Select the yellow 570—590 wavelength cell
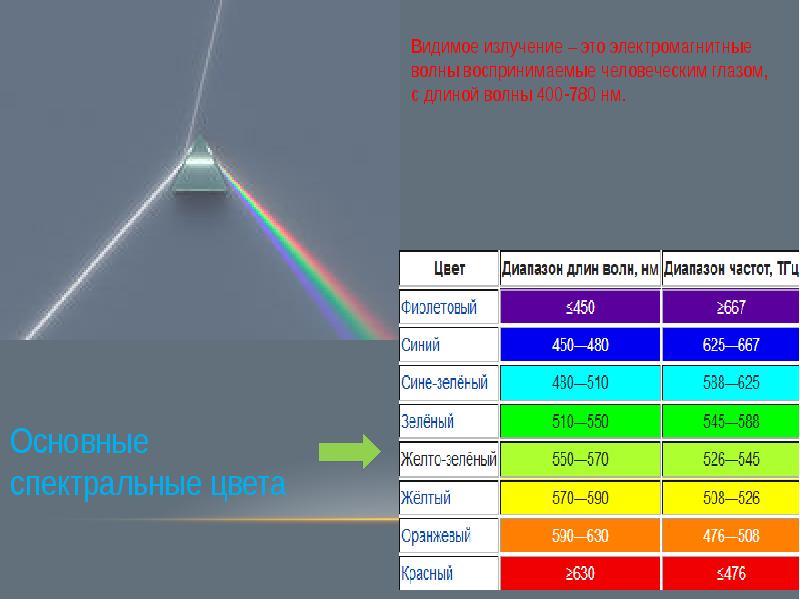 [580, 497]
